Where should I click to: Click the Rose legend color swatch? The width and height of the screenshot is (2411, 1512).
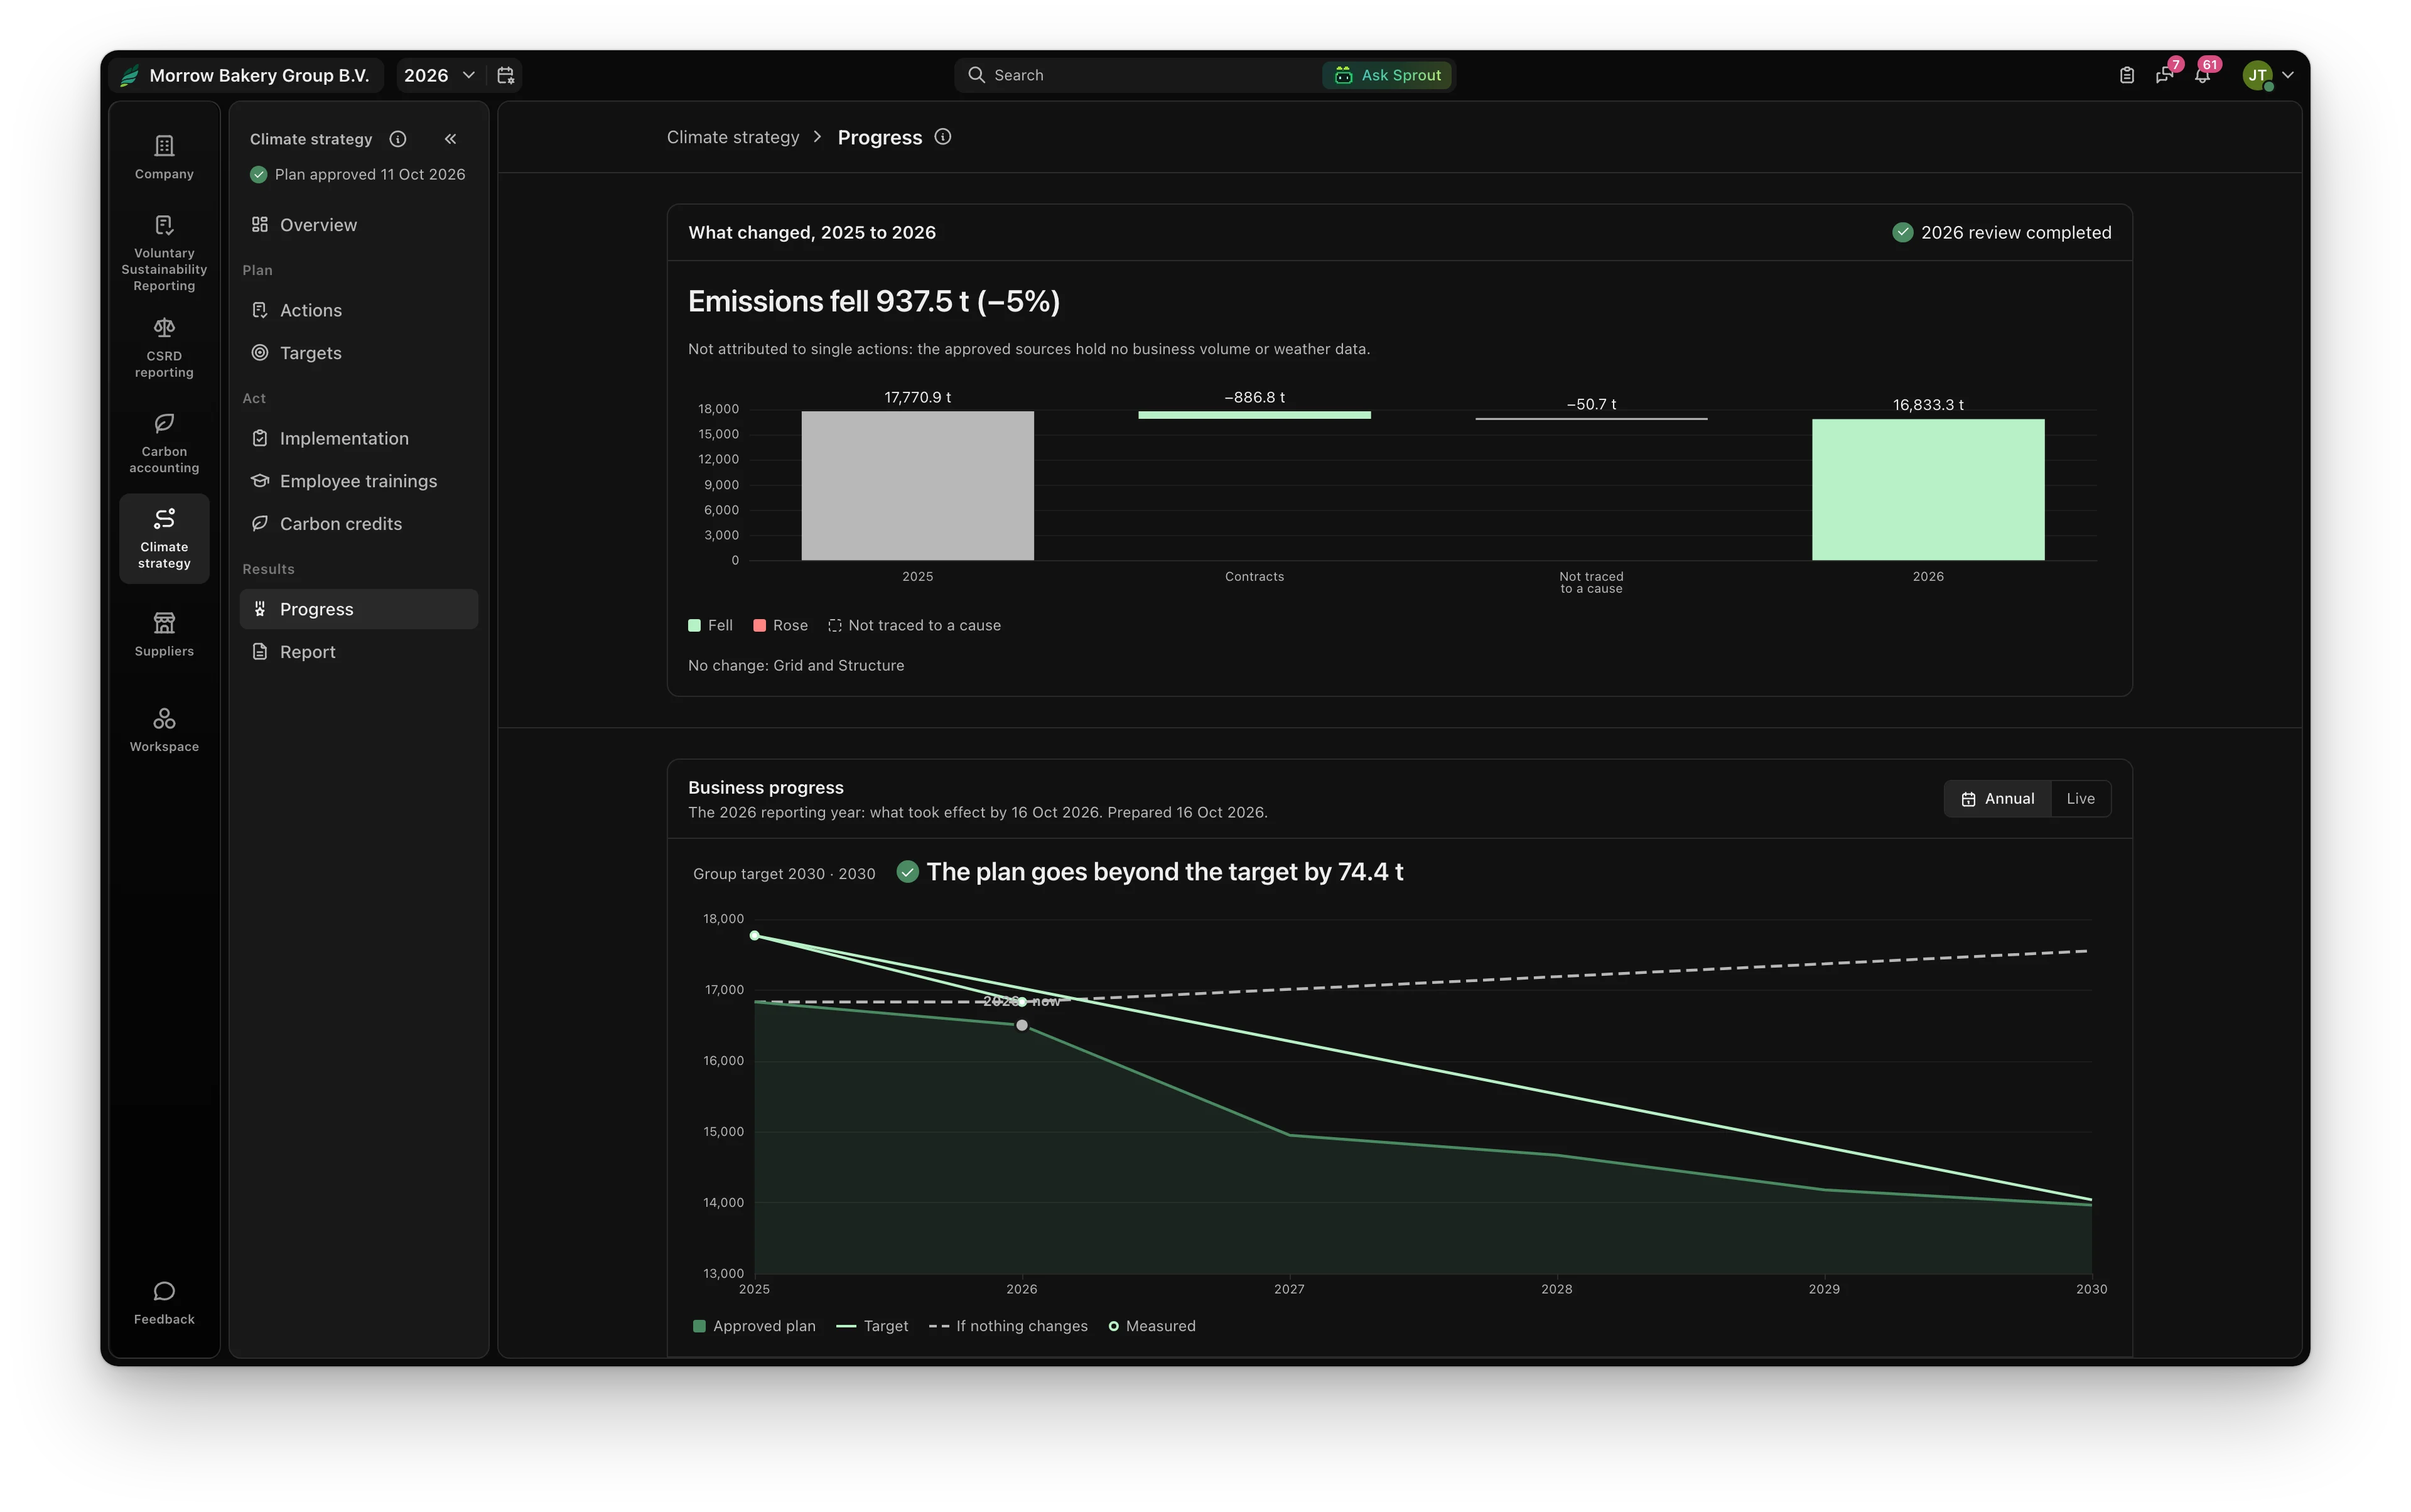[759, 626]
